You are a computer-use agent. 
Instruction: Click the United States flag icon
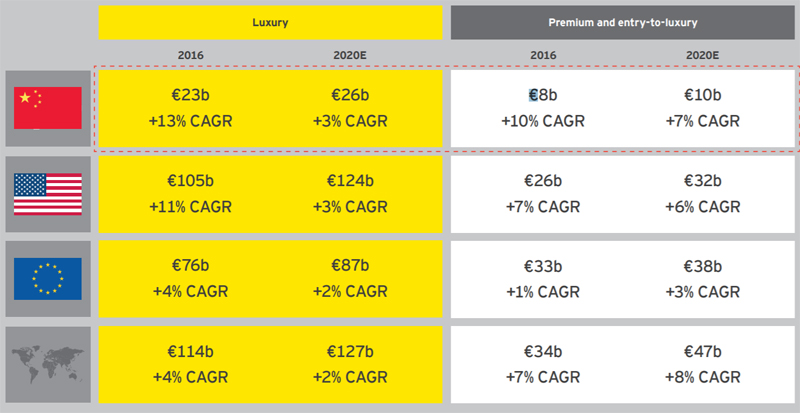coord(48,194)
